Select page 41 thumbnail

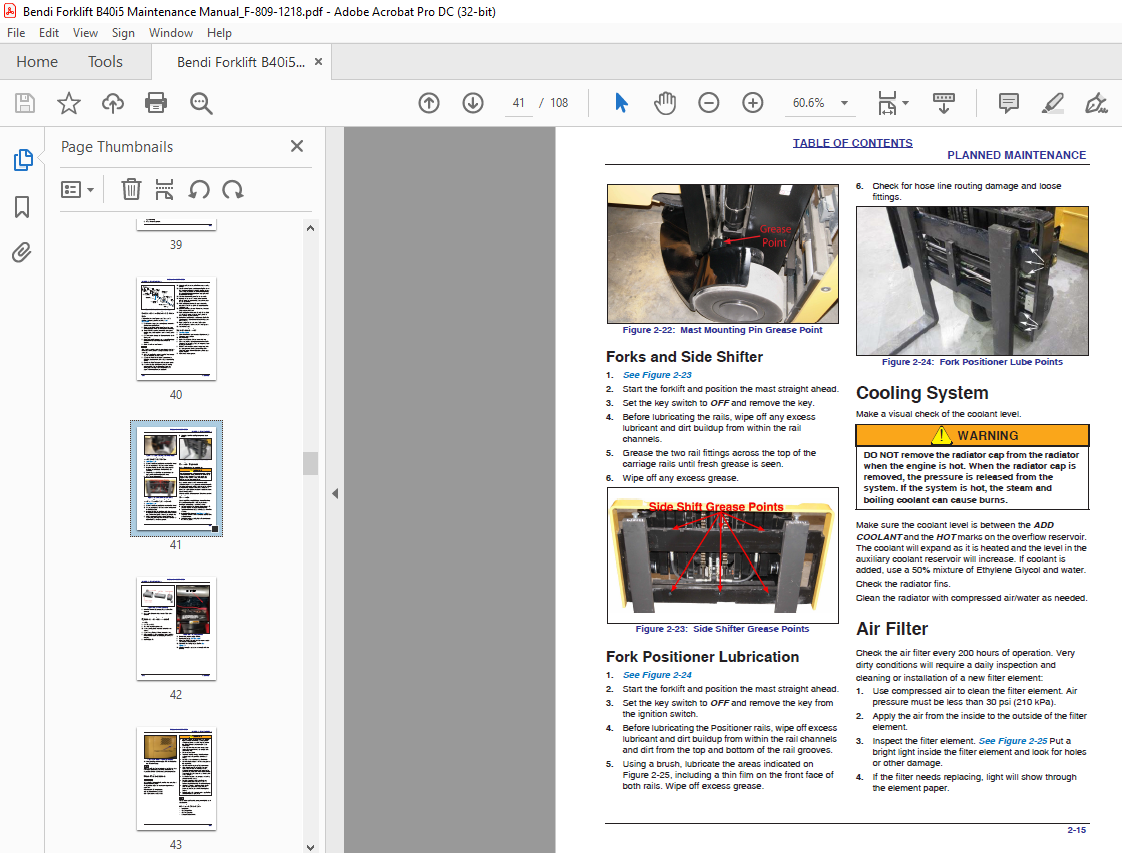tap(176, 478)
